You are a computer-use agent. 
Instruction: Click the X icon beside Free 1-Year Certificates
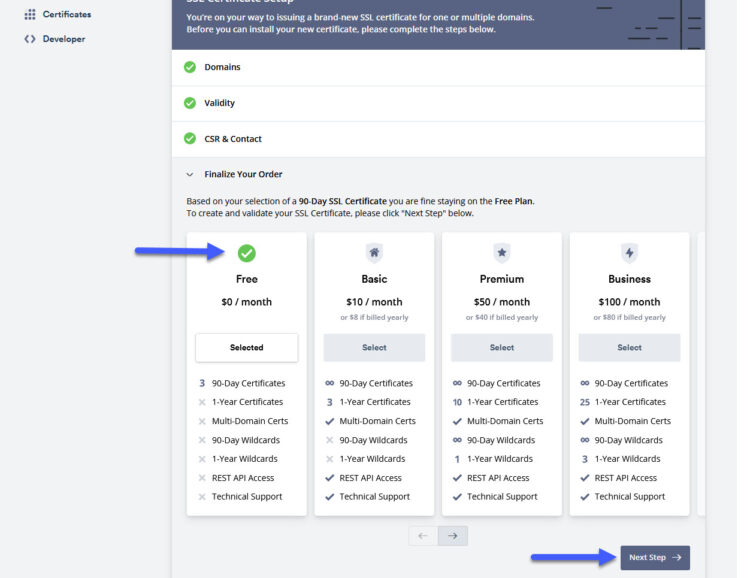202,402
